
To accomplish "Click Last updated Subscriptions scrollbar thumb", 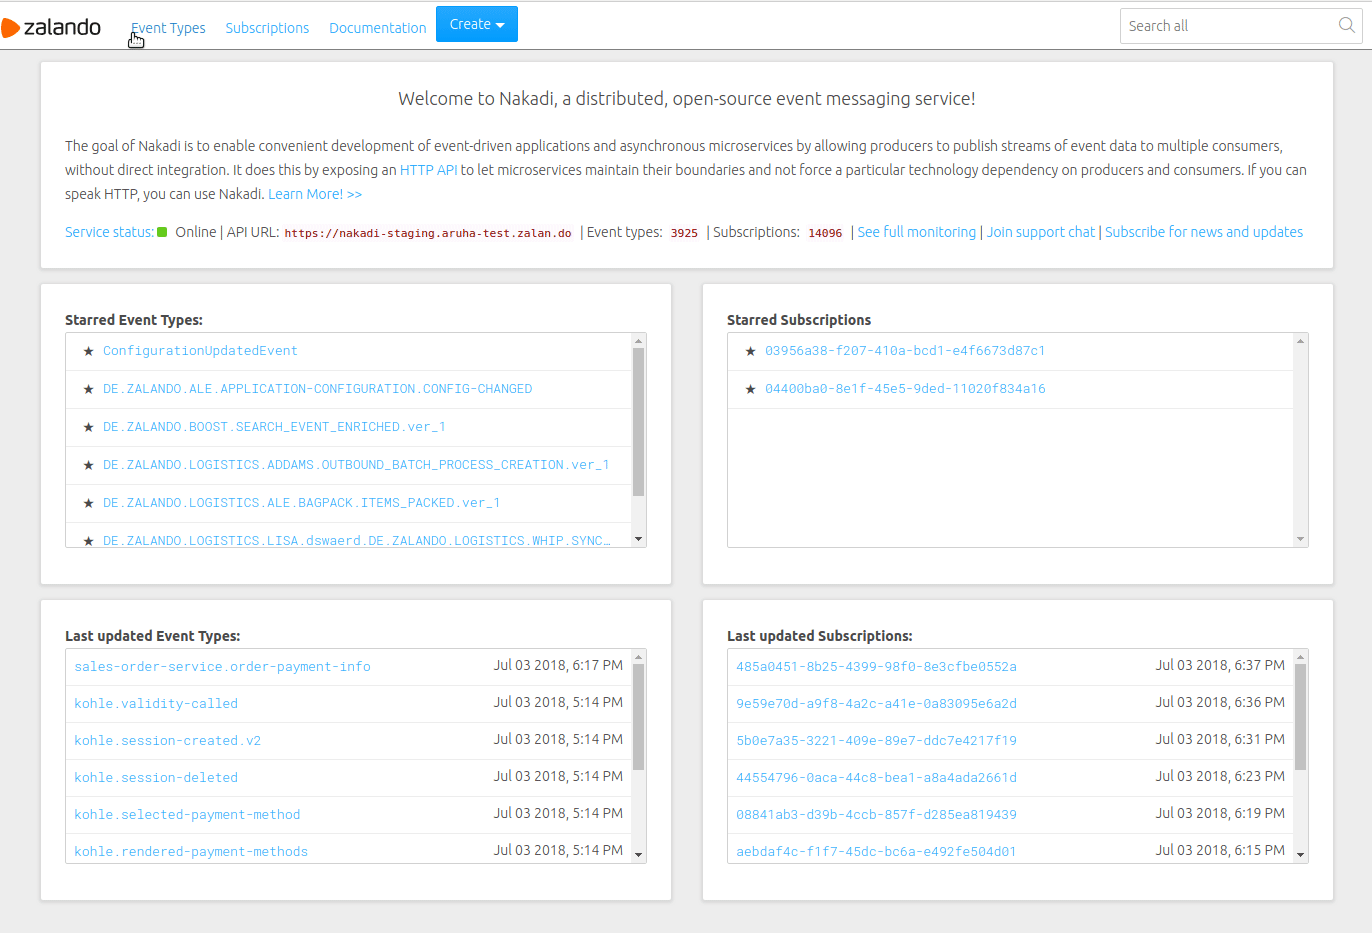I will coord(1300,717).
